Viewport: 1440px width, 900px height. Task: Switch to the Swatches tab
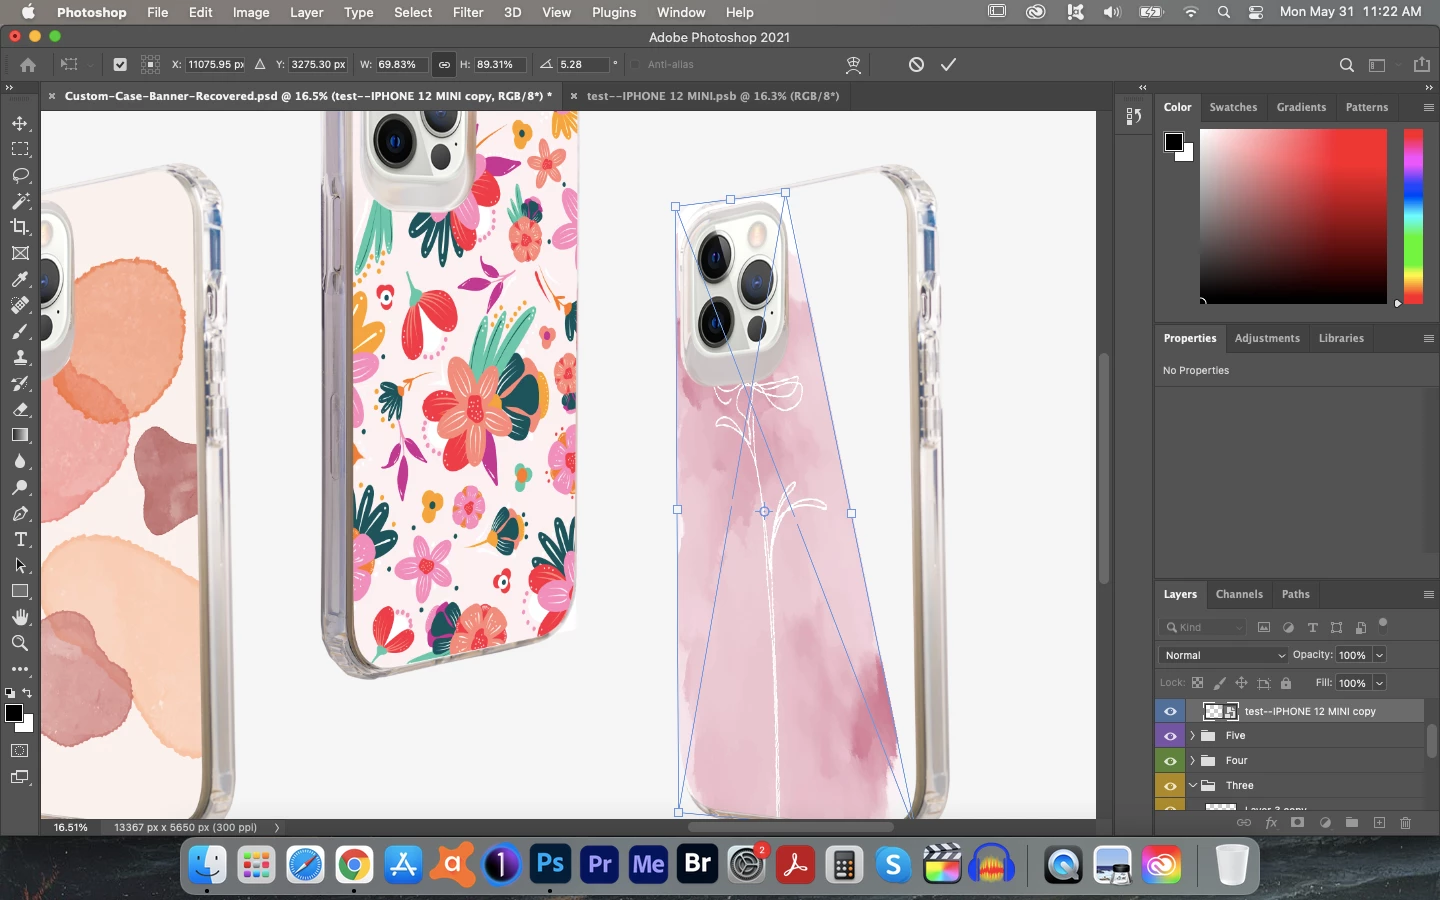[x=1233, y=107]
